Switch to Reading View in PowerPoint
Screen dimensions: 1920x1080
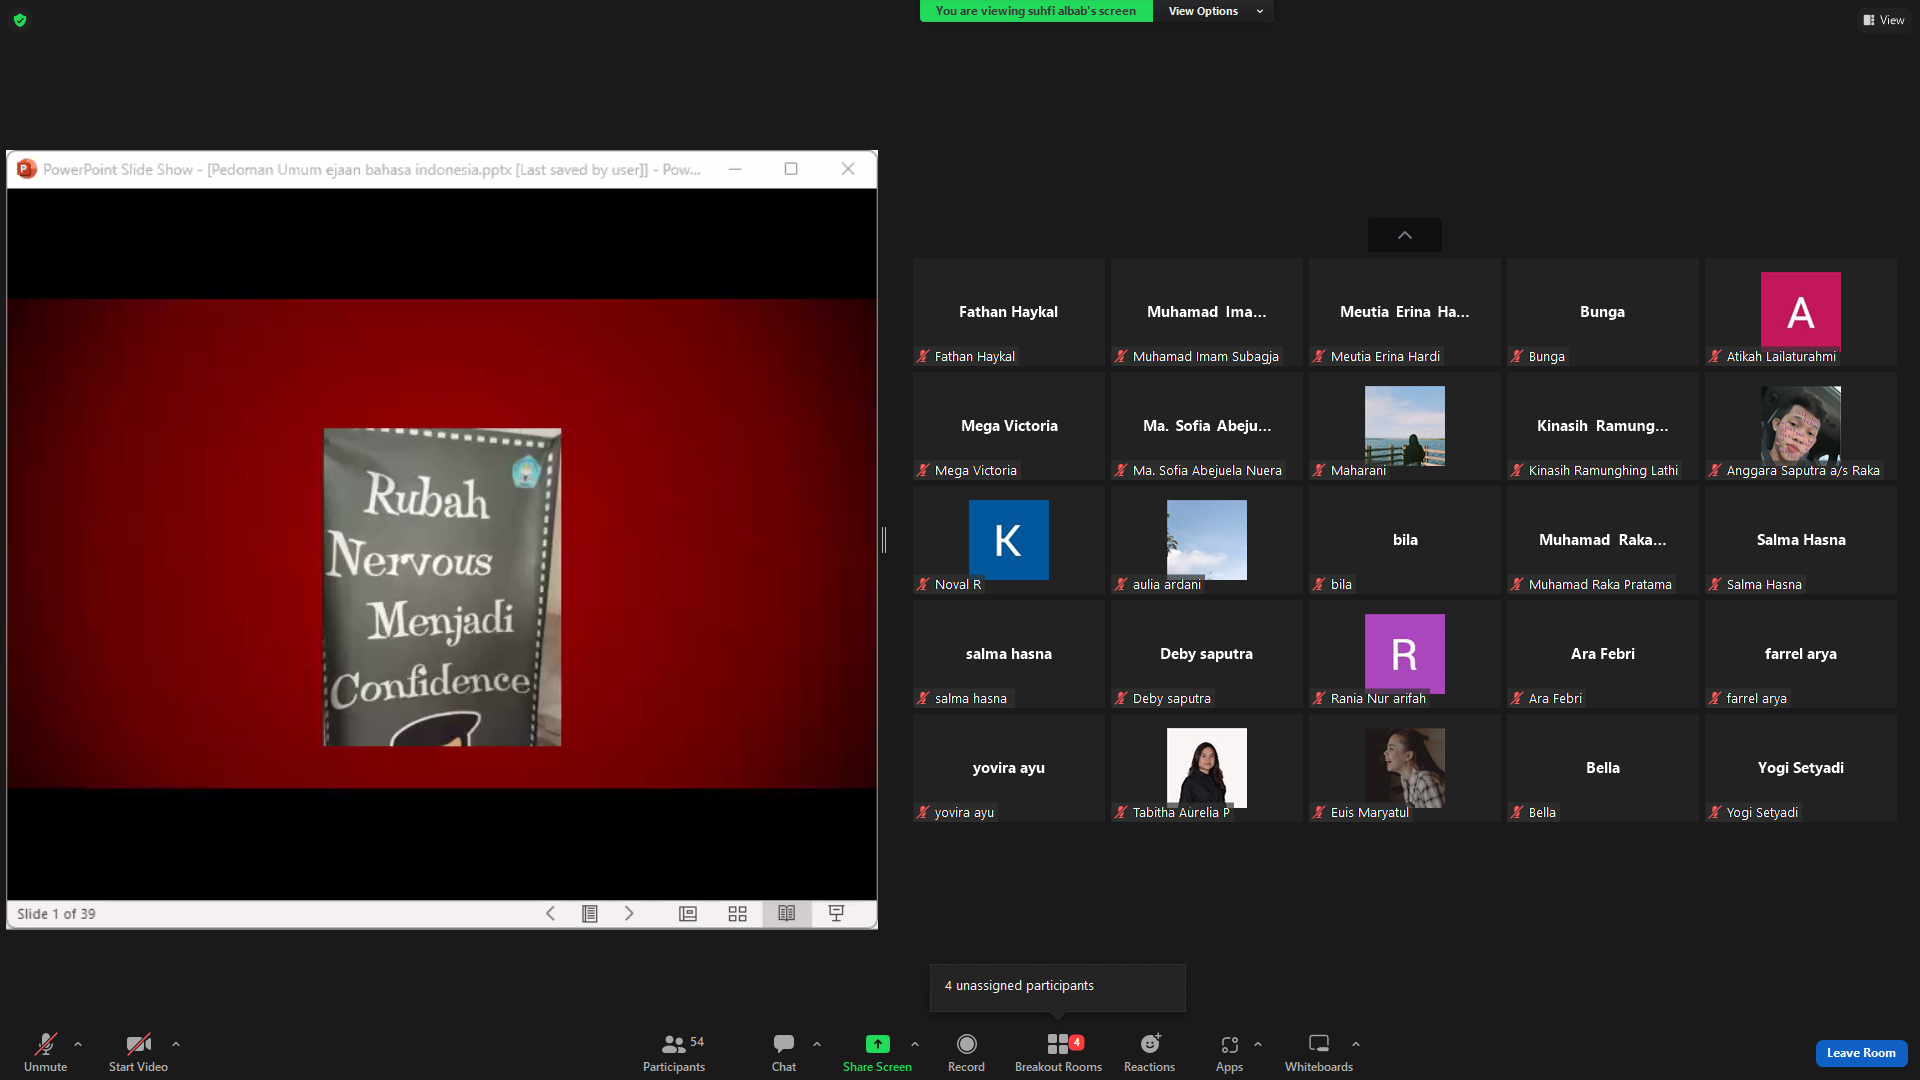(787, 913)
